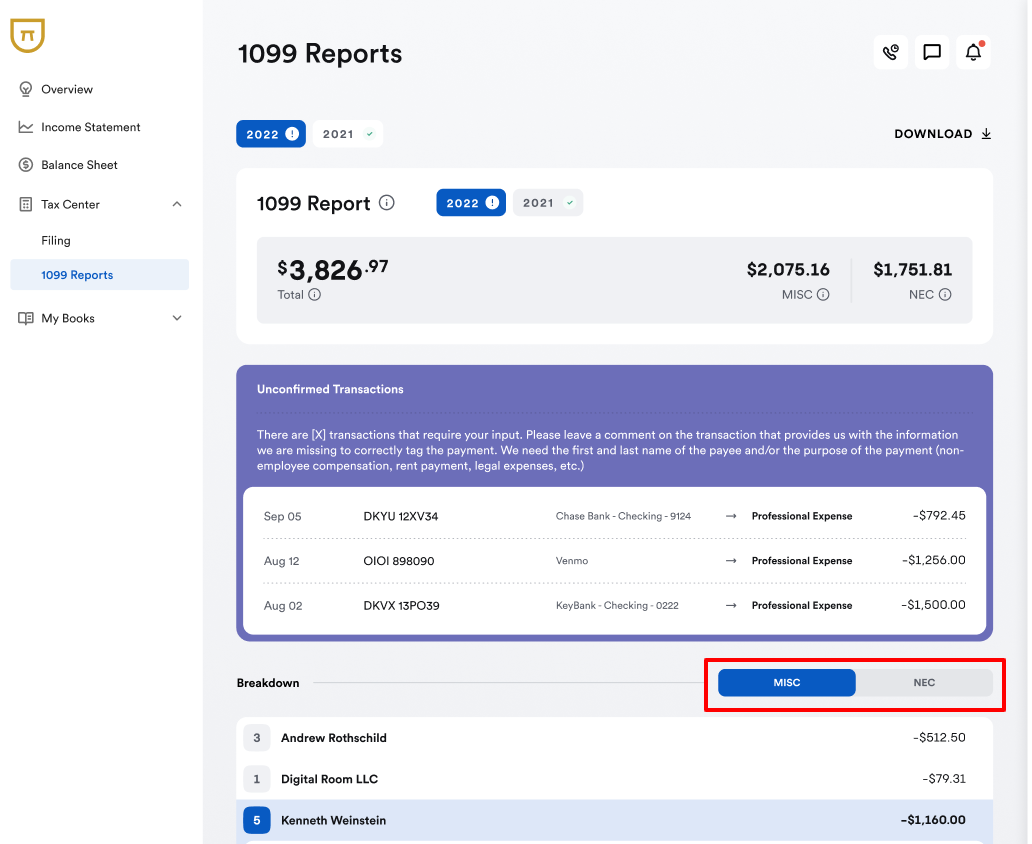
Task: Click the info icon next to Total amount
Action: tap(314, 293)
